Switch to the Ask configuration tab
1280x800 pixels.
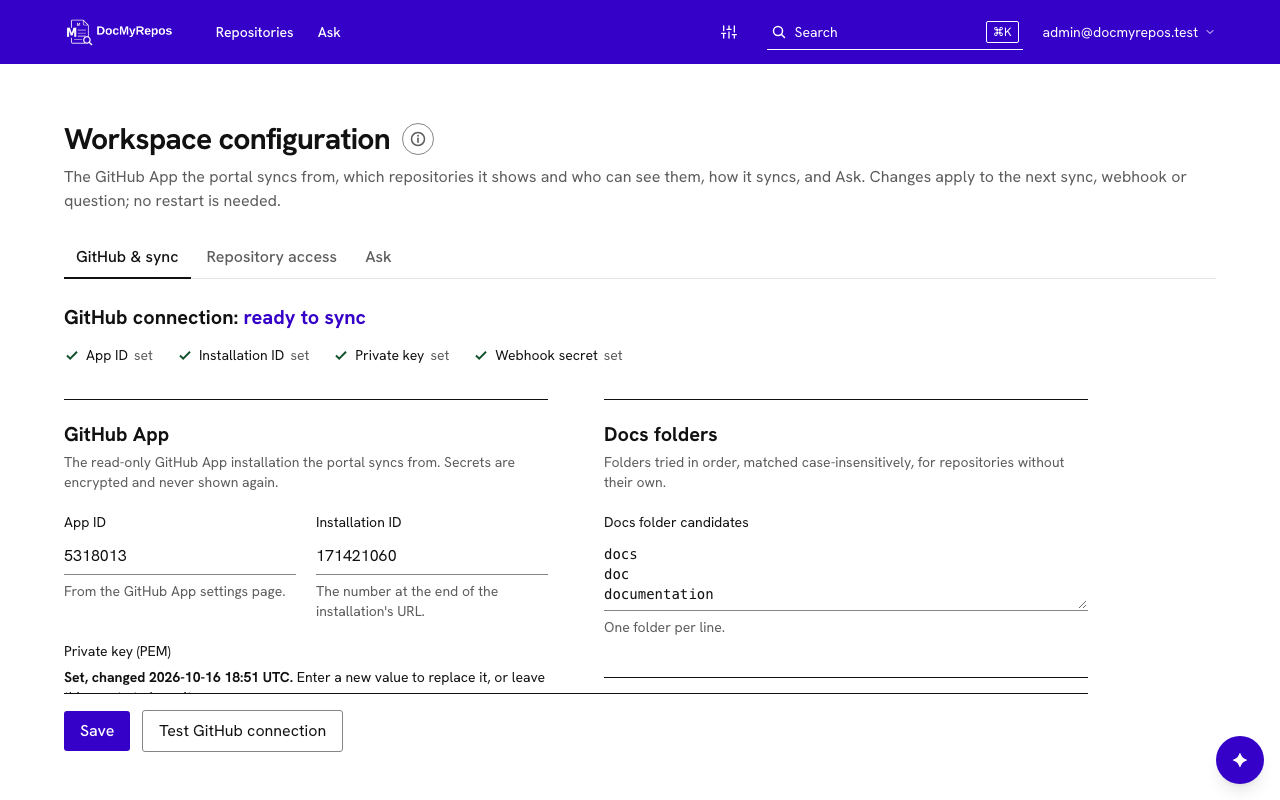pos(378,257)
